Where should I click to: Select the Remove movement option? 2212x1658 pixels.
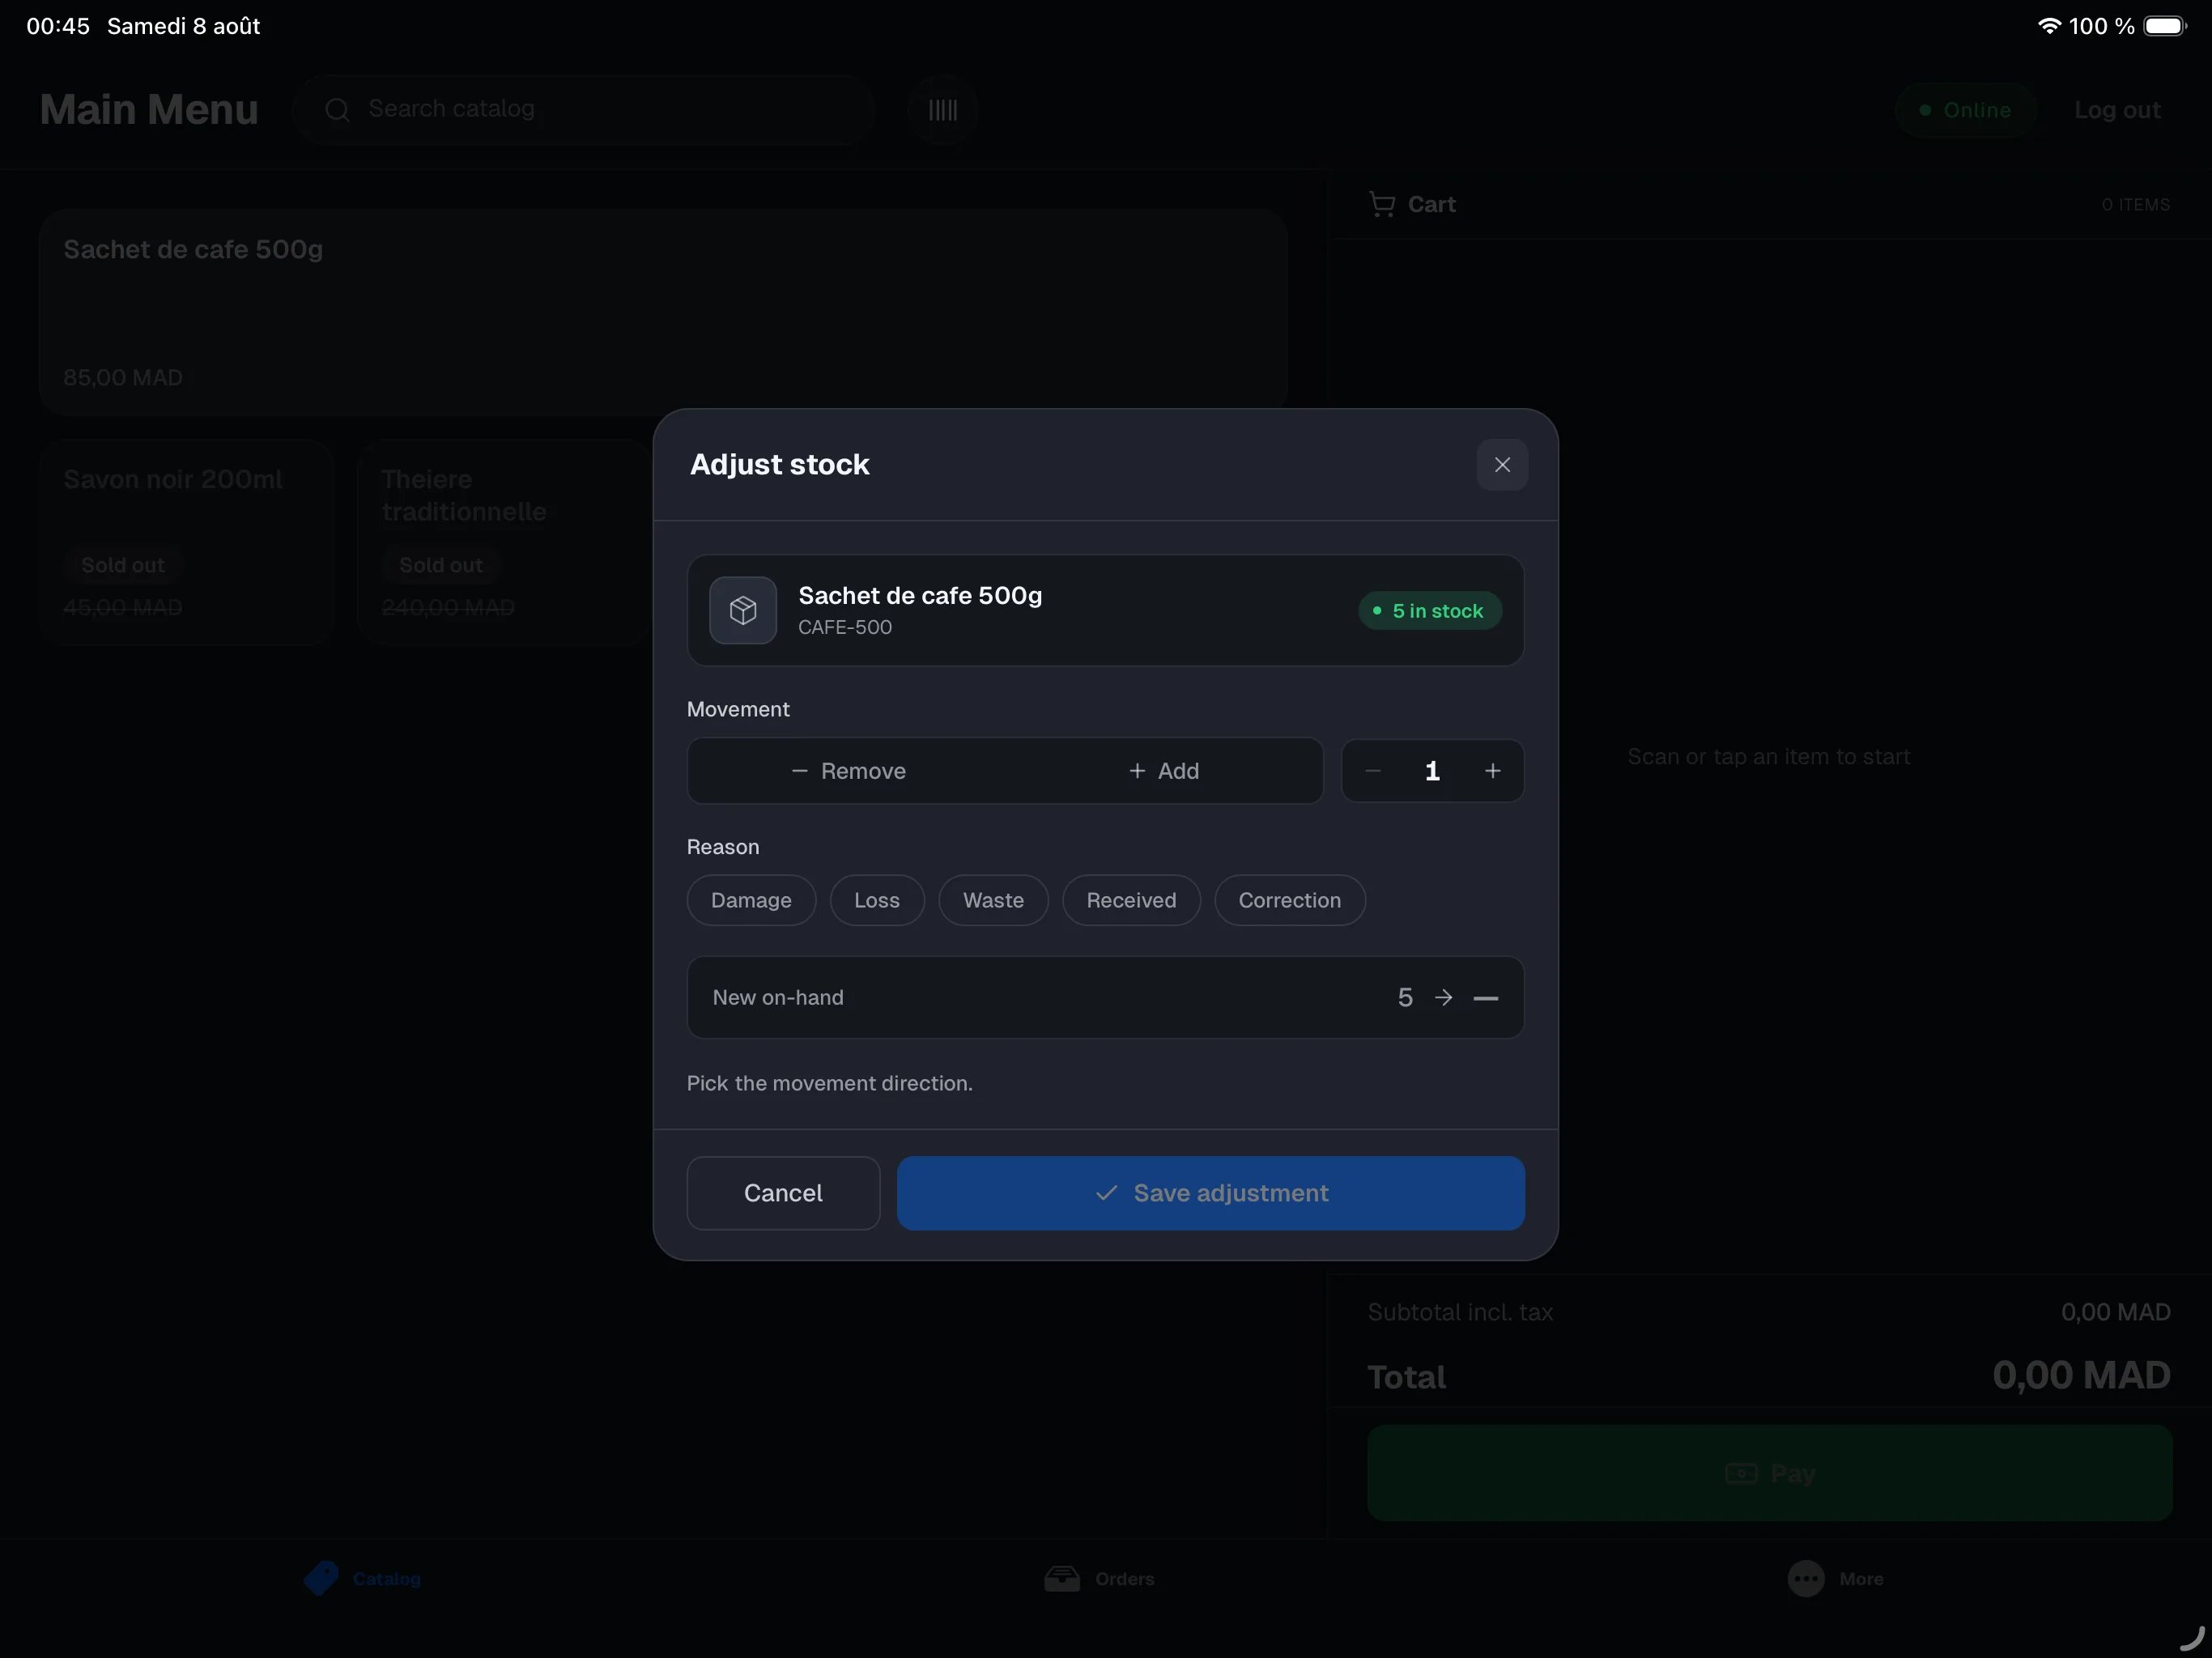(x=848, y=771)
